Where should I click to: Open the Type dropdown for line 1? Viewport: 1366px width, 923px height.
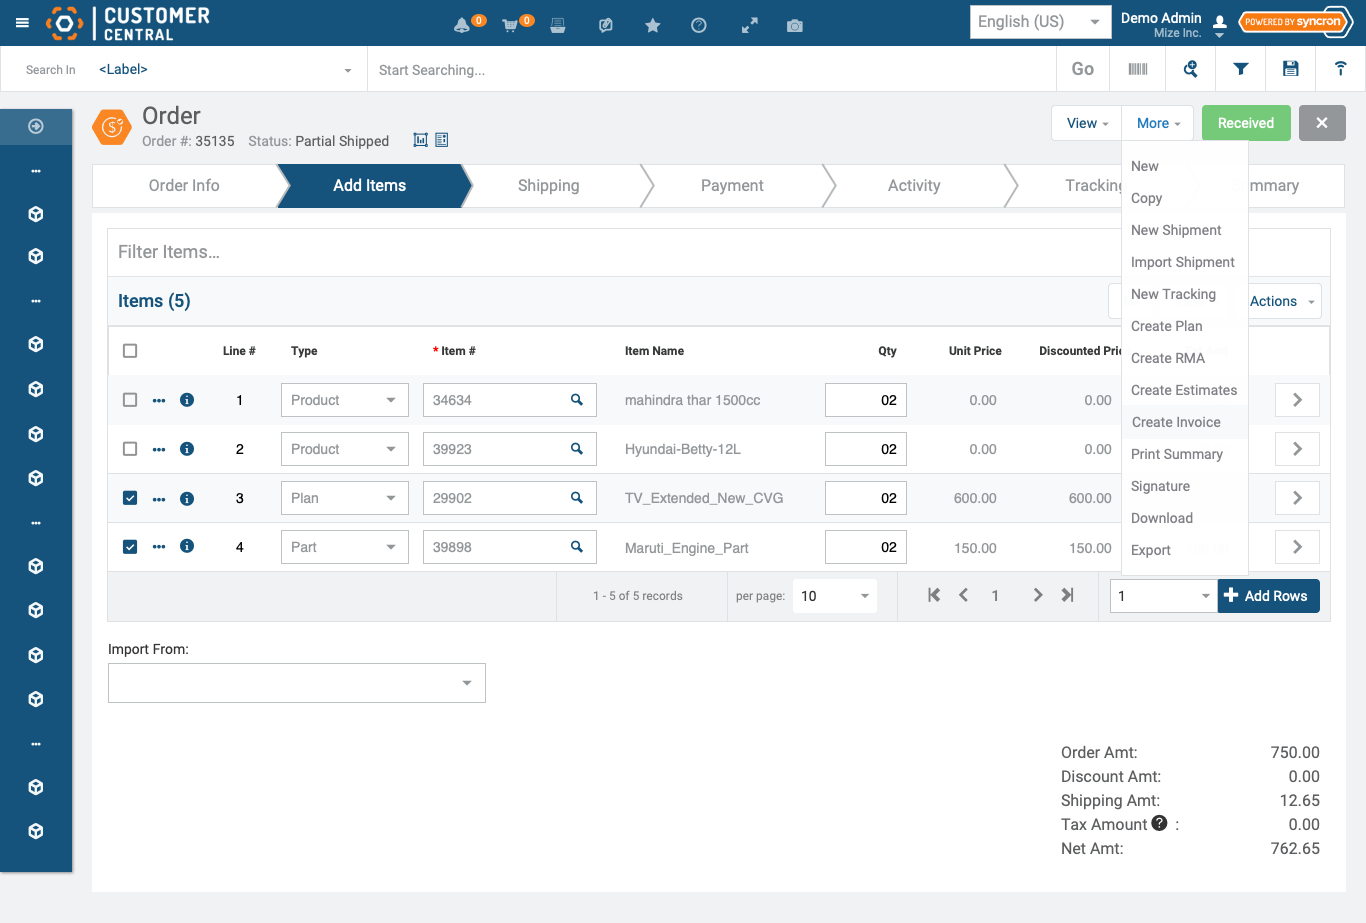pyautogui.click(x=345, y=400)
